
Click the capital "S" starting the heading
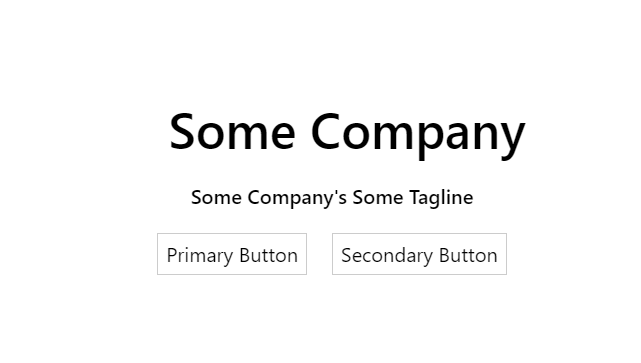[182, 132]
